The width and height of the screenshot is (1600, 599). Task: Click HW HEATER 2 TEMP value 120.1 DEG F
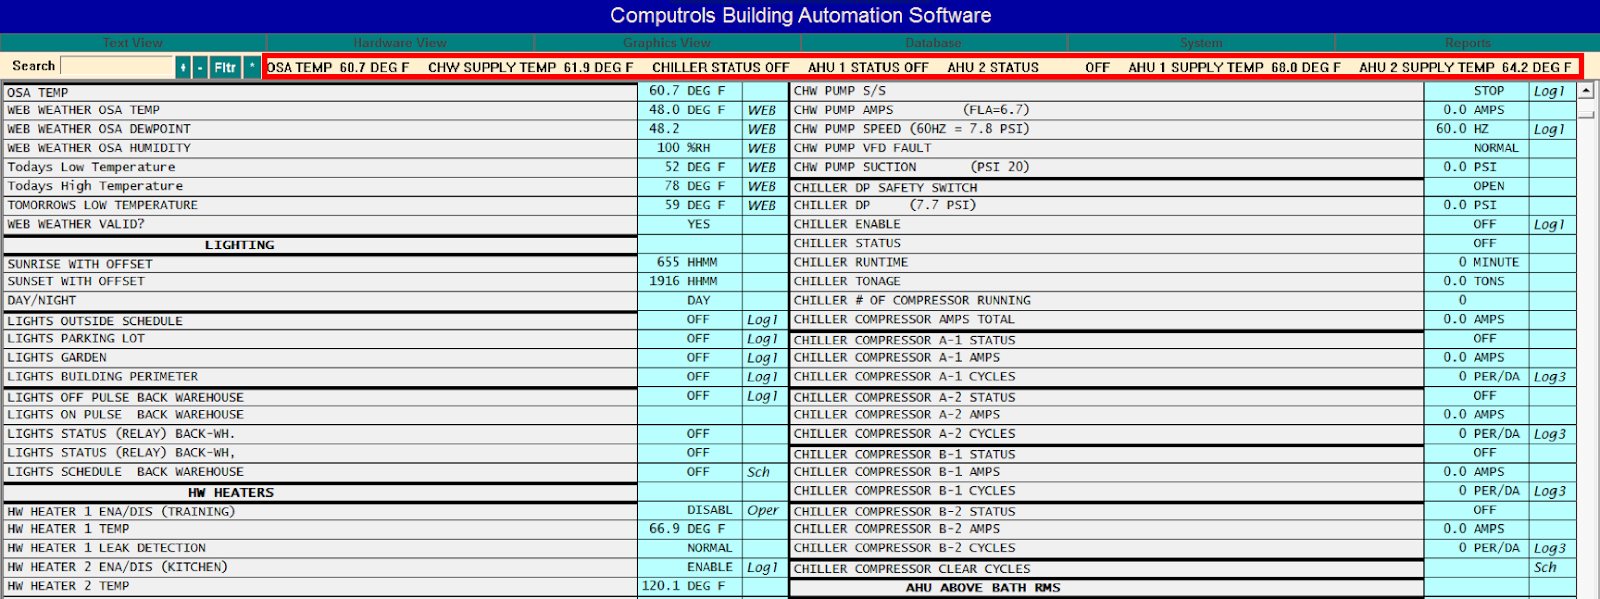(x=688, y=586)
